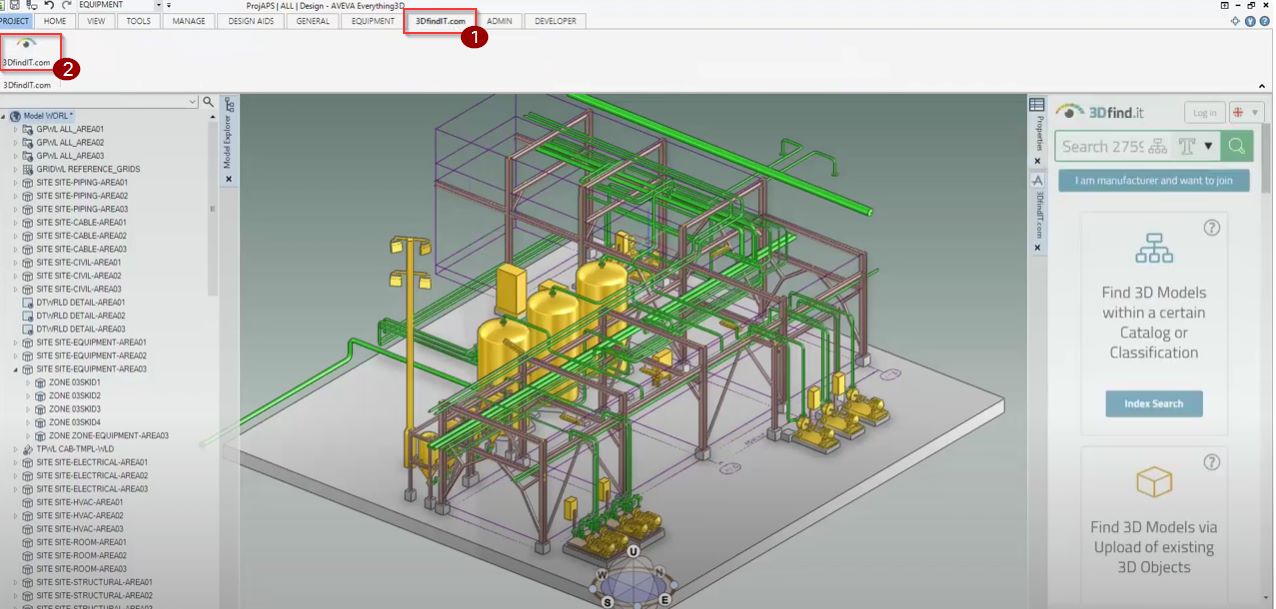
Task: Open the EQUIPMENT discipline dropdown in title bar
Action: [x=158, y=5]
